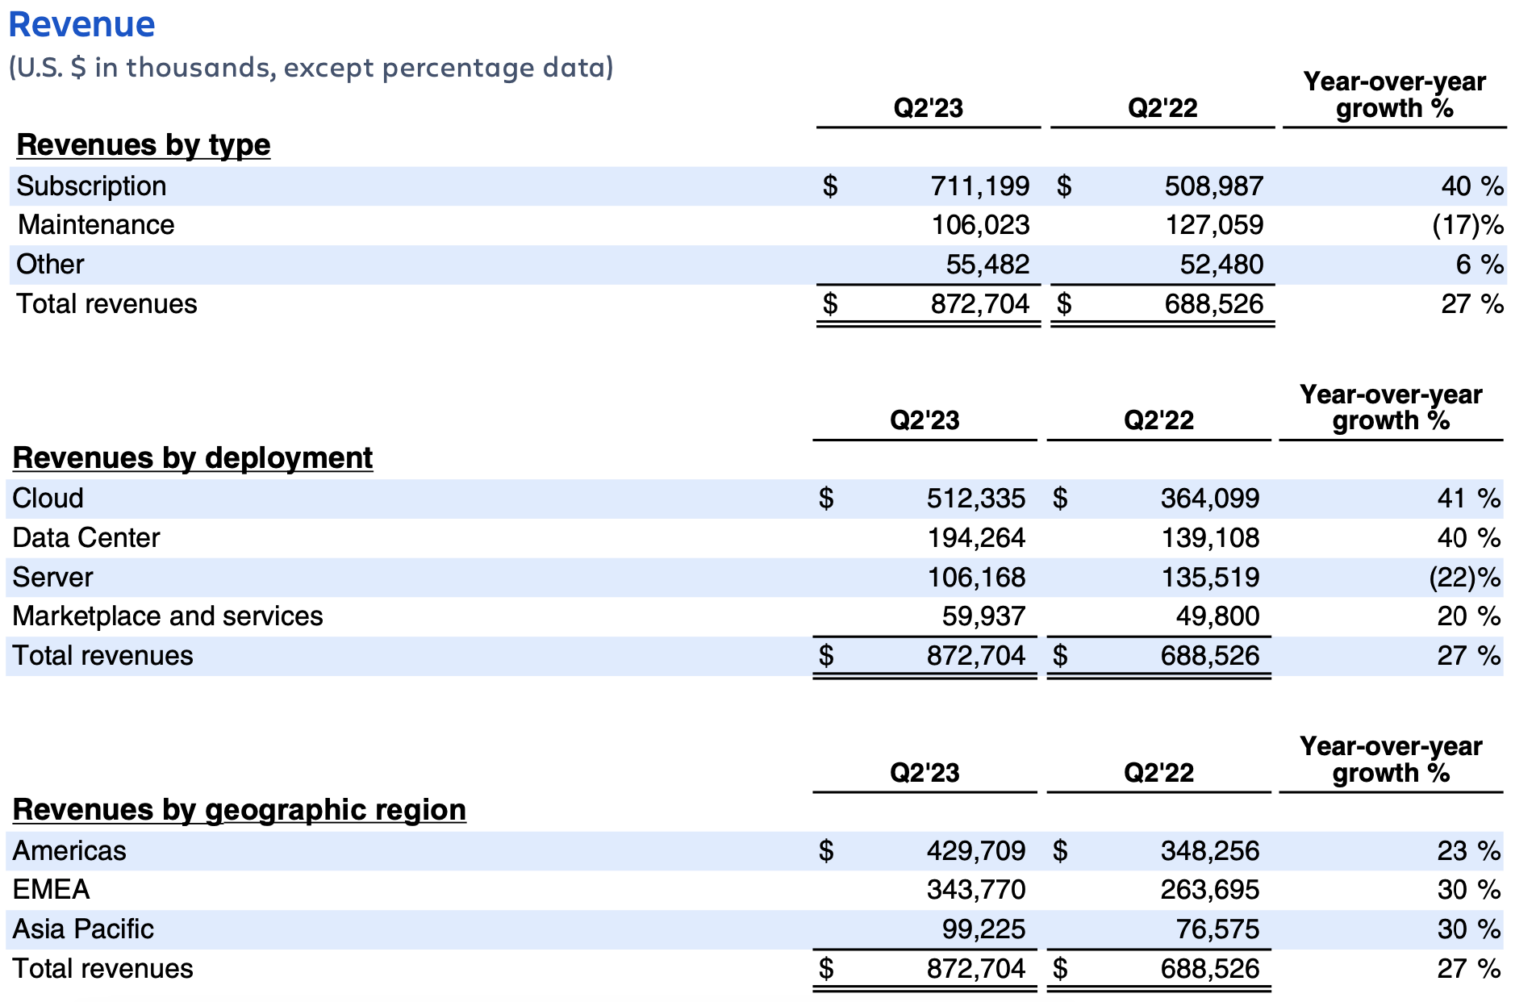Select the Cloud deployment row label

47,497
